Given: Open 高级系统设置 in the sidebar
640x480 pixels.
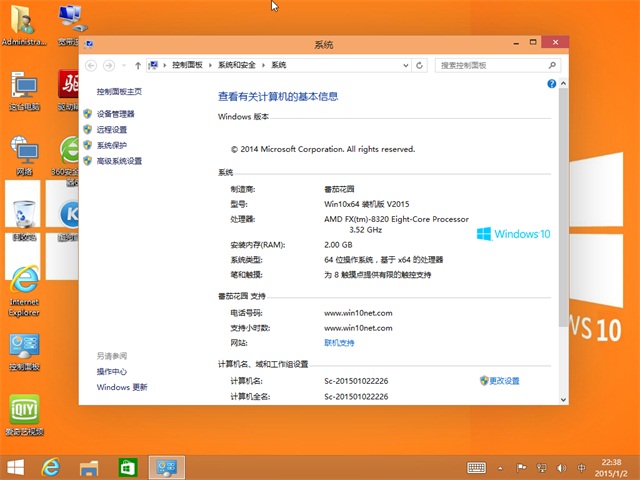Looking at the screenshot, I should coord(119,160).
